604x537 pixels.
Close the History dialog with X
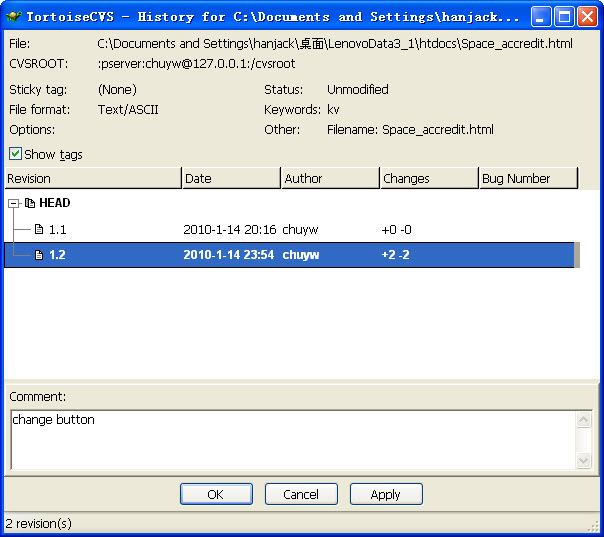[586, 17]
